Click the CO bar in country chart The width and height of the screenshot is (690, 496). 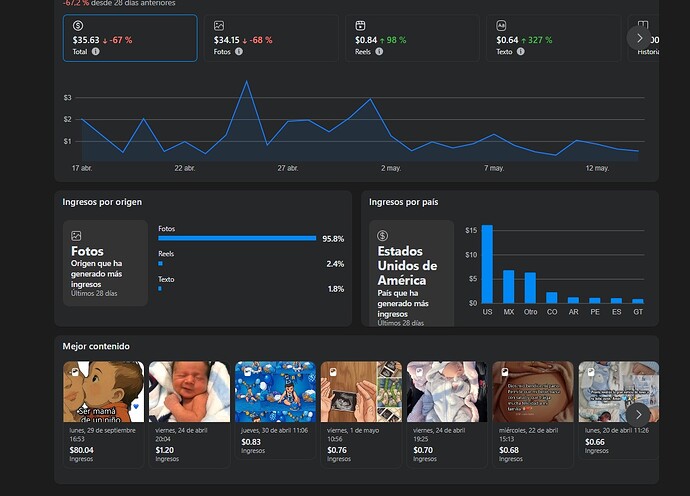pos(552,298)
